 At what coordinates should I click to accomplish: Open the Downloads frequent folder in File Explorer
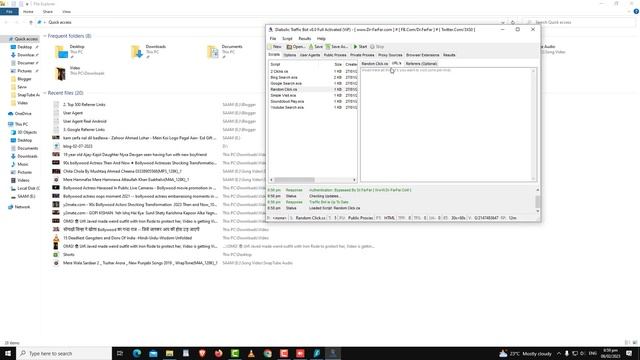(149, 52)
